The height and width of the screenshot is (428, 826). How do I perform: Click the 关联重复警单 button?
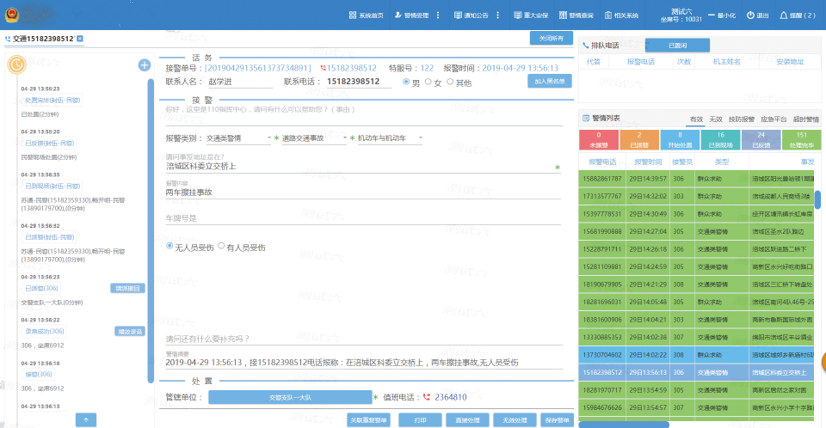coord(369,420)
